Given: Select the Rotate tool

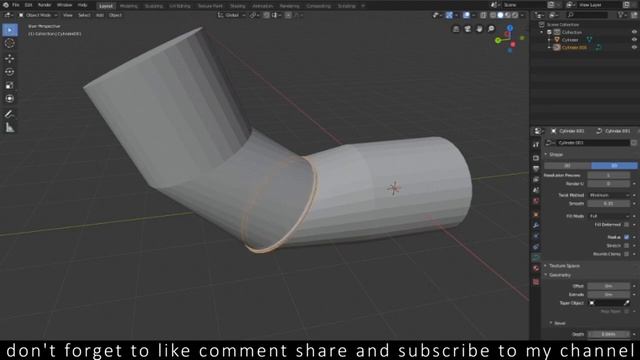Looking at the screenshot, I should tap(10, 72).
